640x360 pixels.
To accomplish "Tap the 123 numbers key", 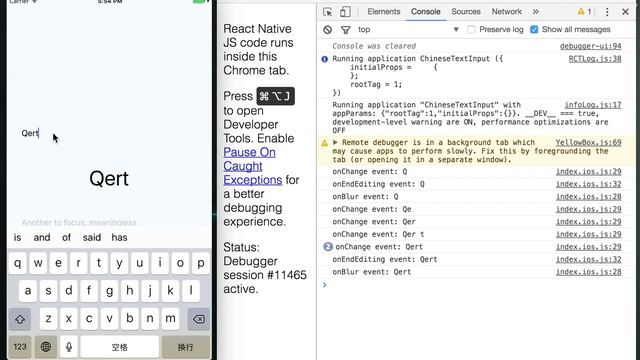I will pos(20,347).
